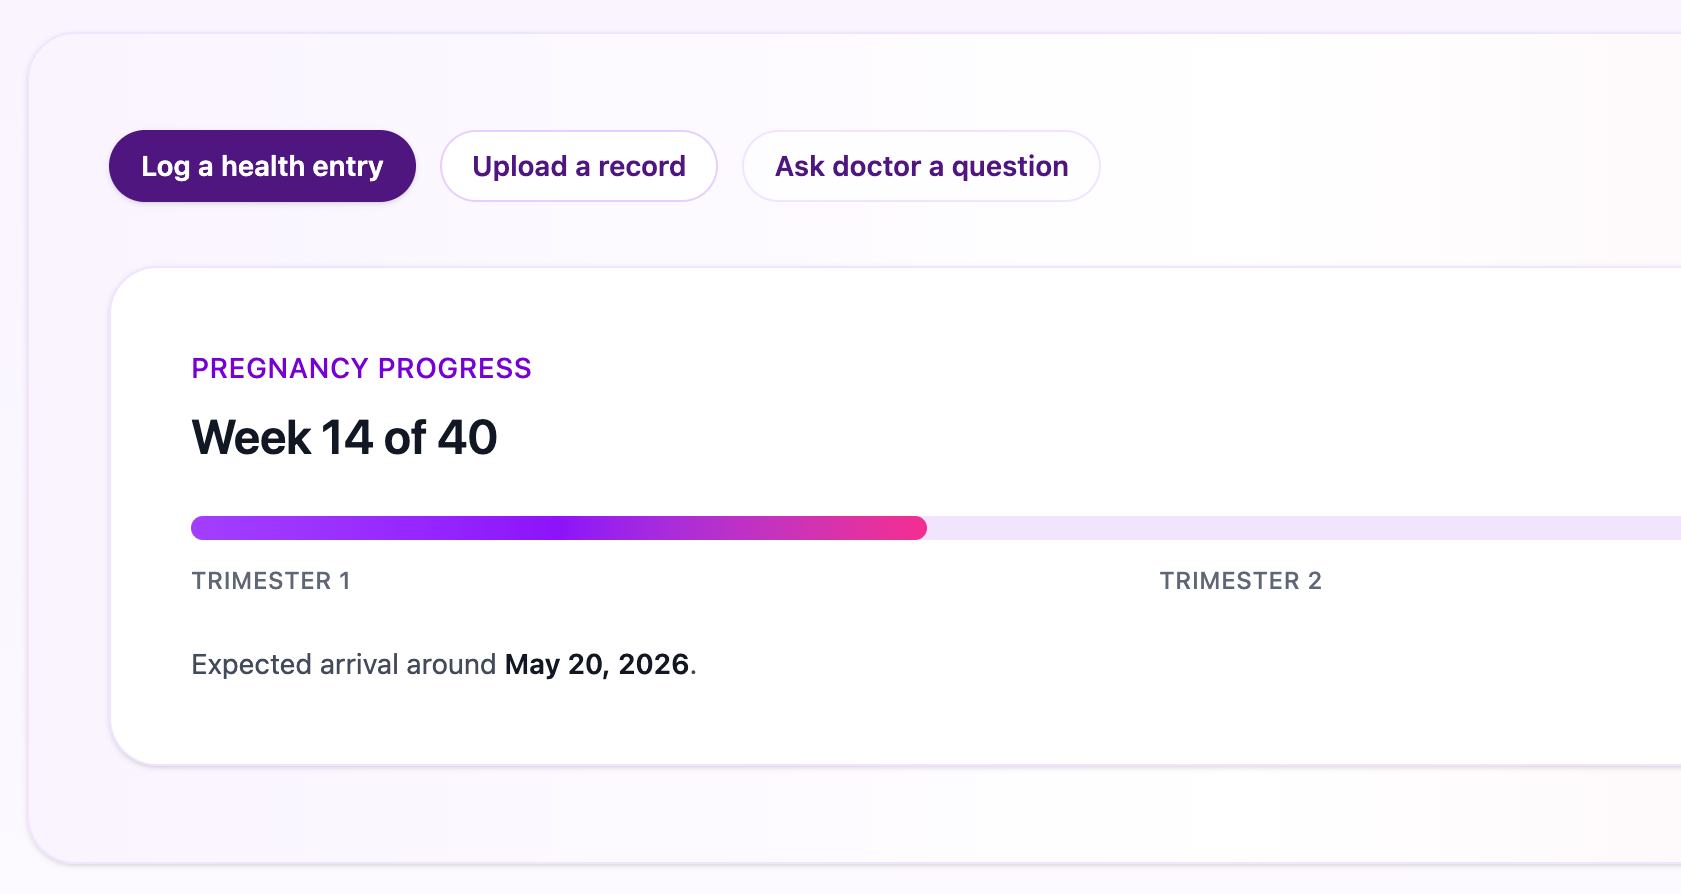Click where Trimester 2 begins on the bar

[1161, 528]
